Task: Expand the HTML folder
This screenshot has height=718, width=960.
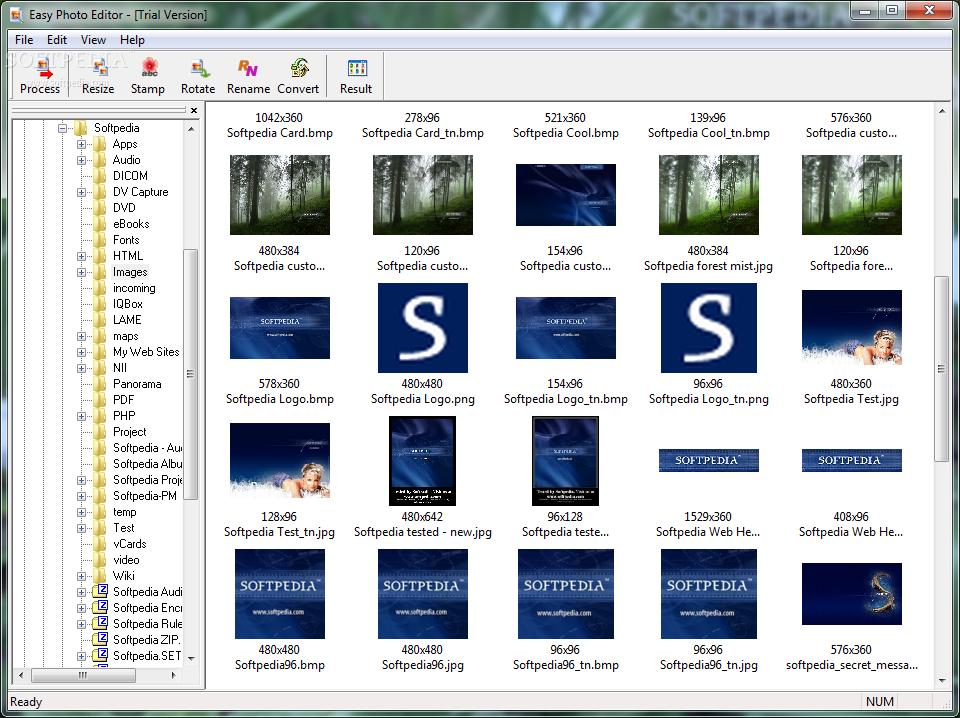Action: point(81,256)
